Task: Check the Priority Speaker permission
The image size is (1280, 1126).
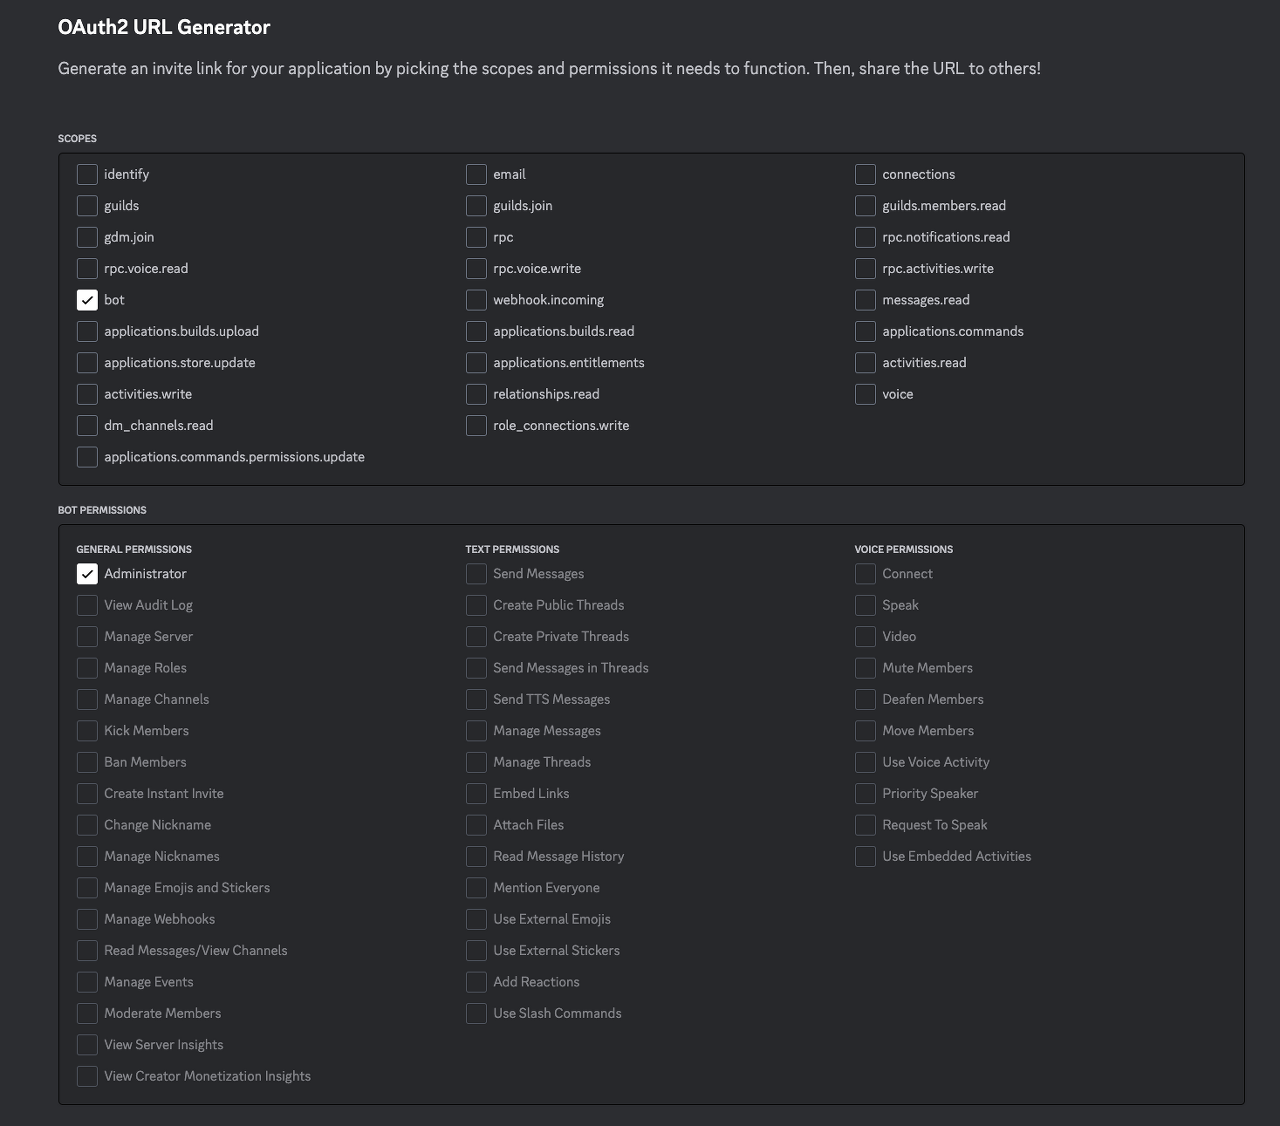Action: coord(865,794)
